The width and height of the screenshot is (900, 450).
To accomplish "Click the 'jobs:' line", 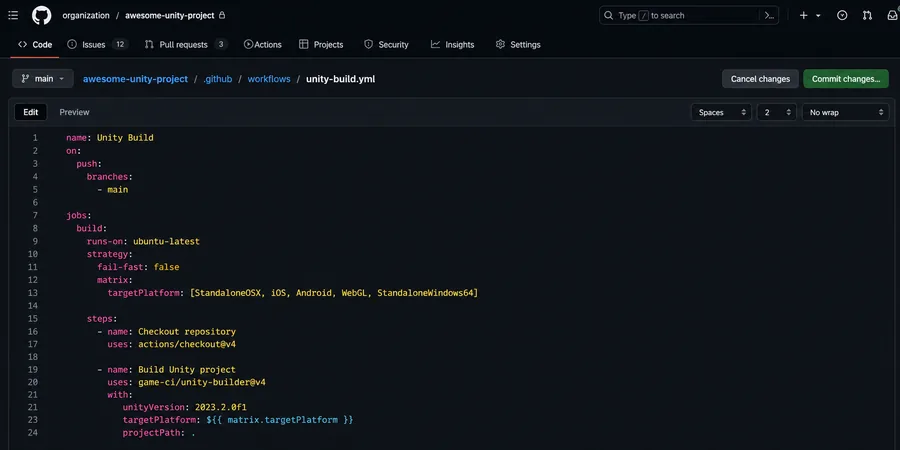I will point(79,215).
